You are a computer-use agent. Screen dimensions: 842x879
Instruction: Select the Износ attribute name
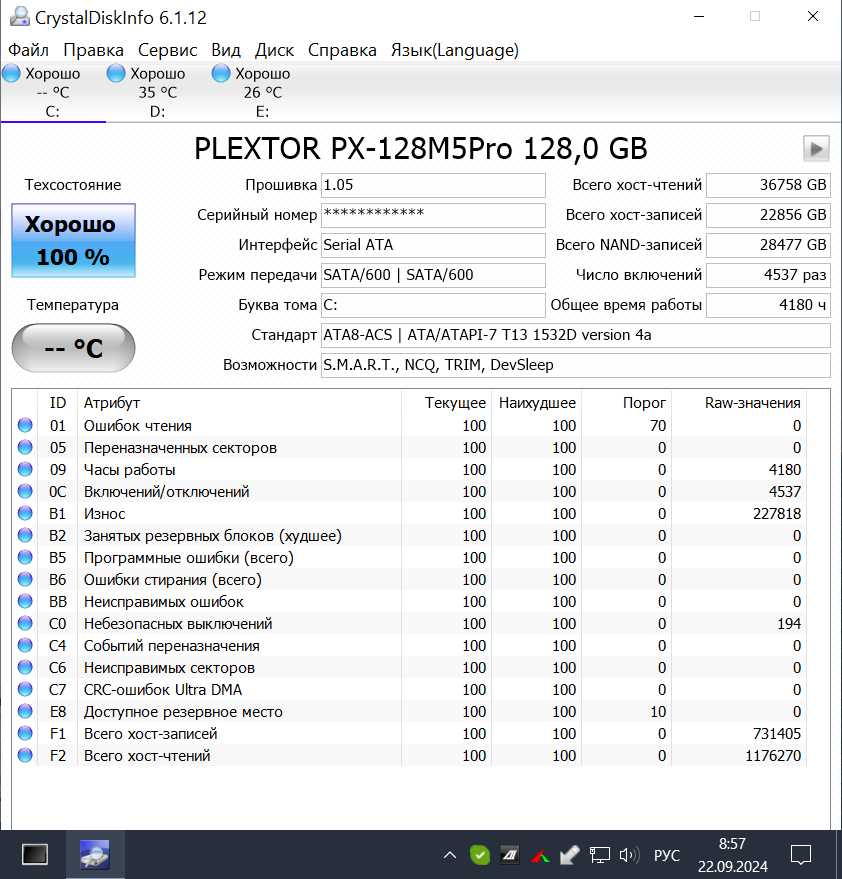[104, 513]
